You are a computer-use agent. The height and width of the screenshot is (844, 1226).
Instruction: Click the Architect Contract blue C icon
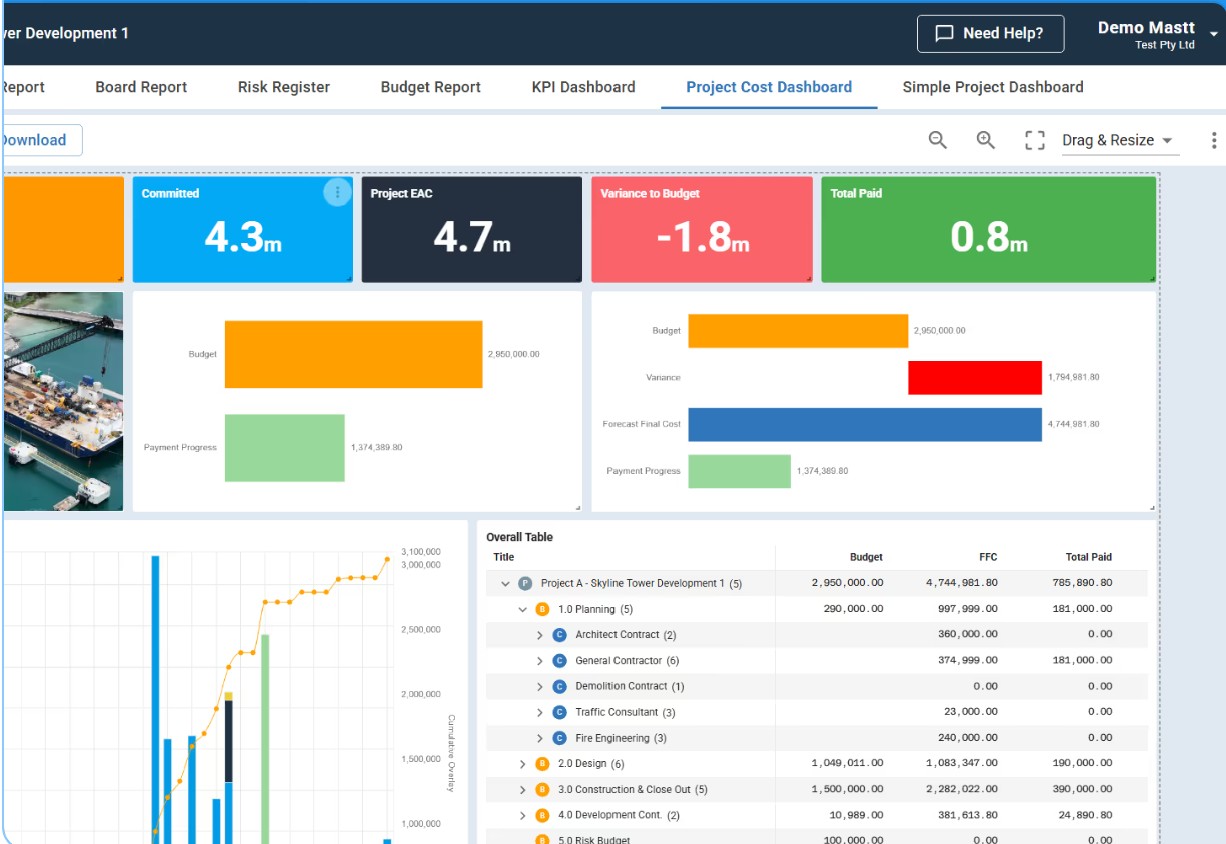(x=559, y=635)
